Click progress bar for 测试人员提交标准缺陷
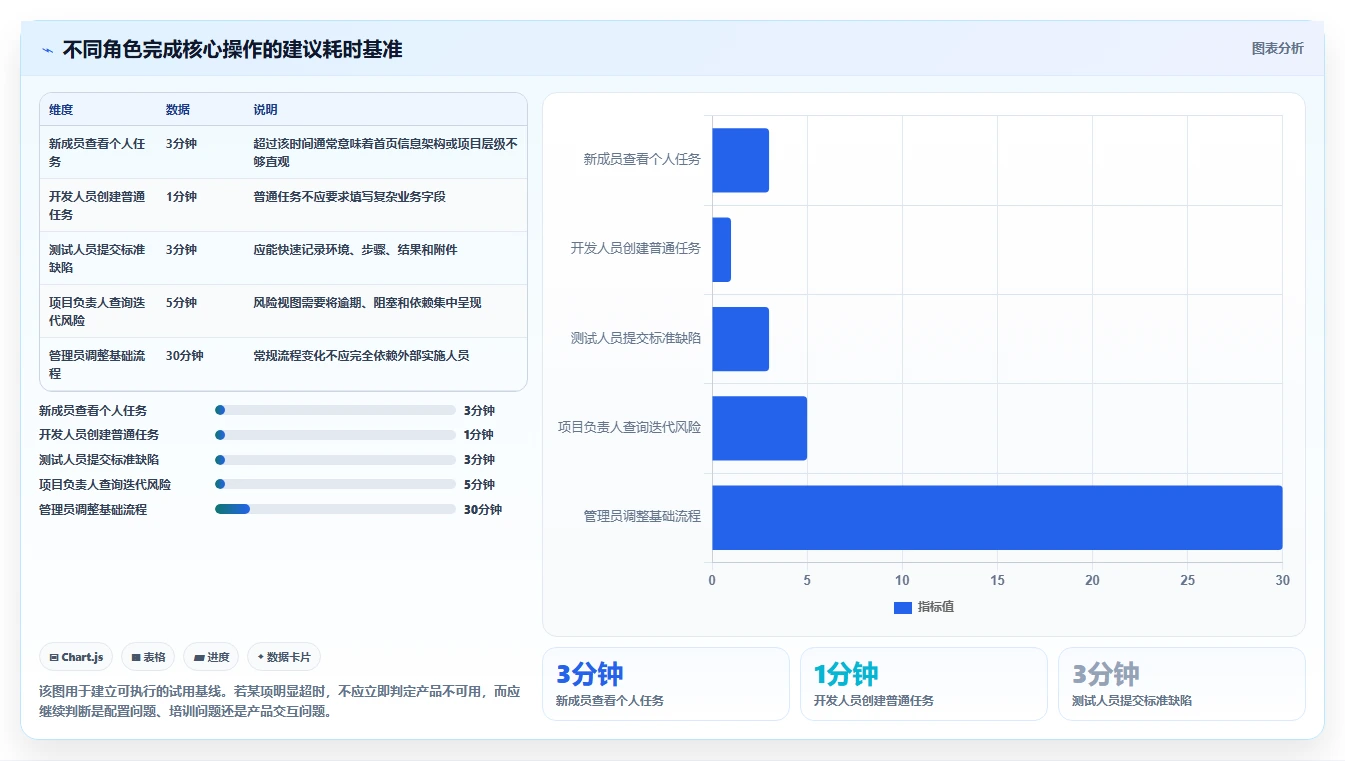Viewport: 1345px width, 761px height. coord(335,460)
